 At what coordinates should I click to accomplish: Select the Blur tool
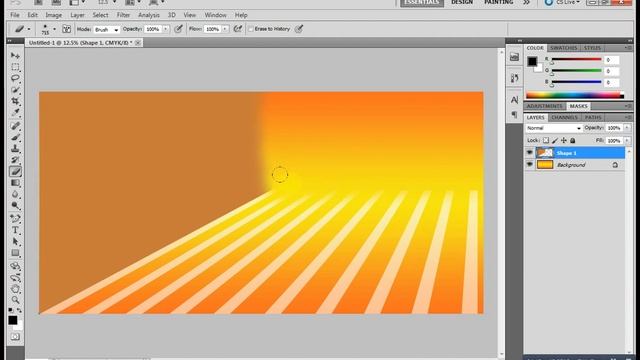[x=16, y=194]
